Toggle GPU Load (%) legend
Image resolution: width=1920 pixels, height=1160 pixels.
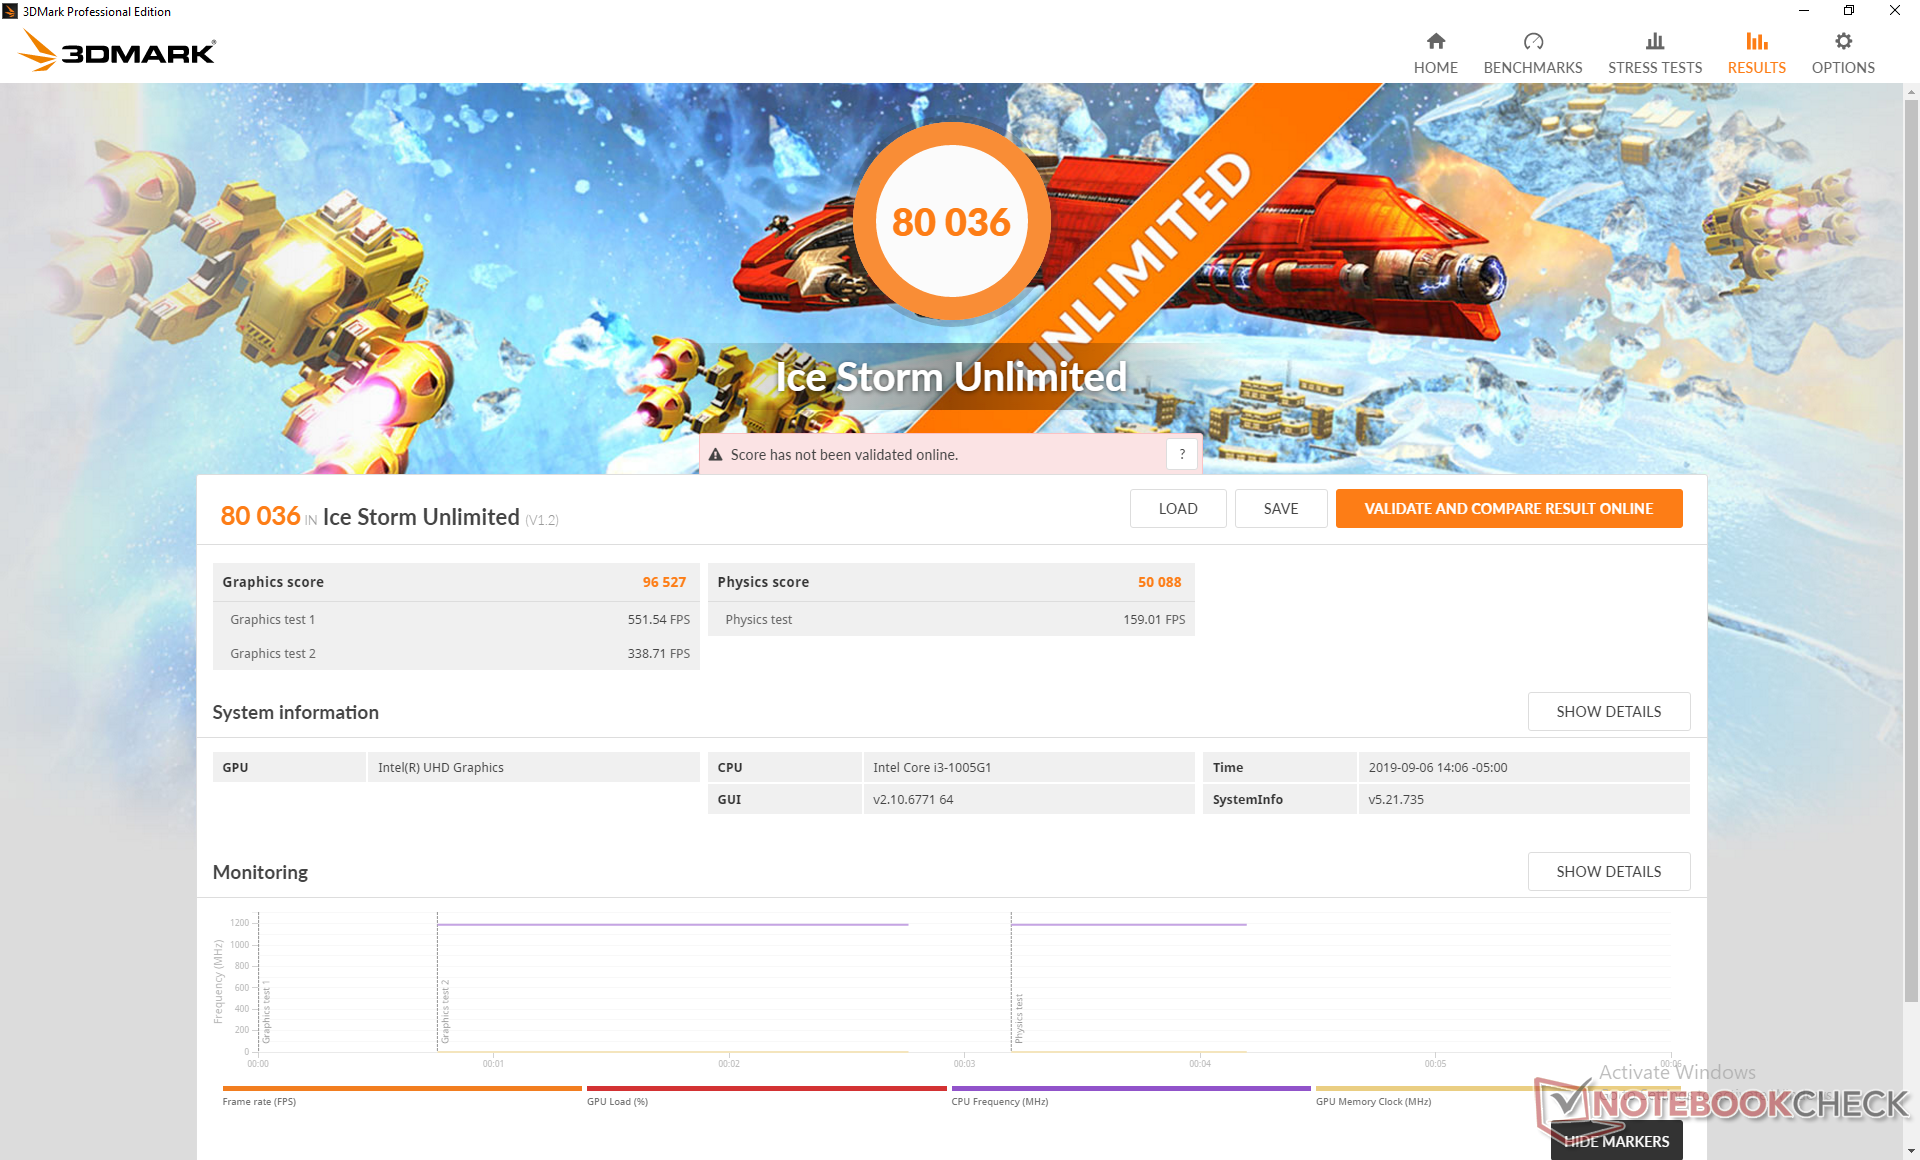point(617,1101)
